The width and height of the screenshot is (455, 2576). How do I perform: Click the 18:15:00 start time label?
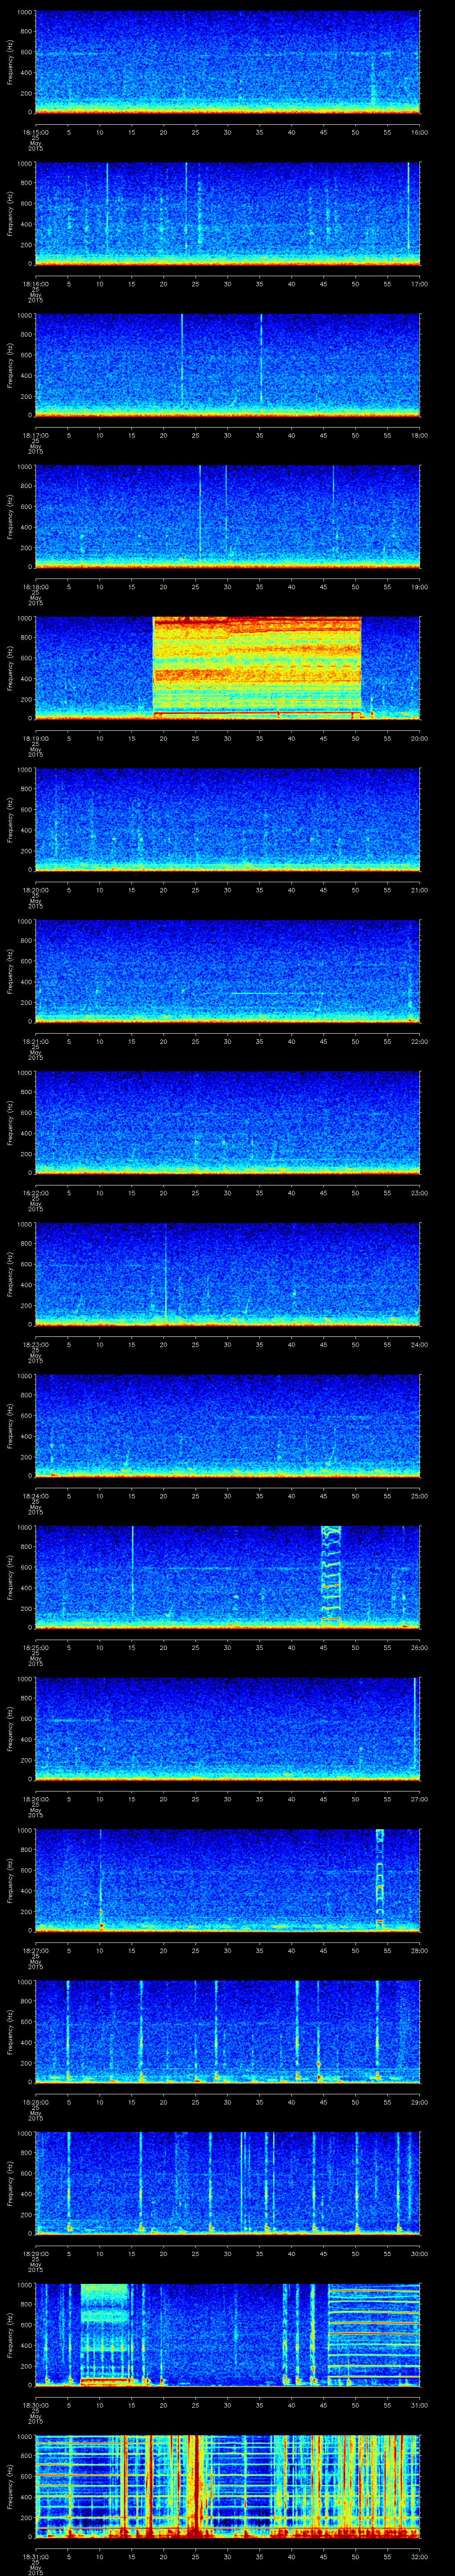[x=35, y=131]
